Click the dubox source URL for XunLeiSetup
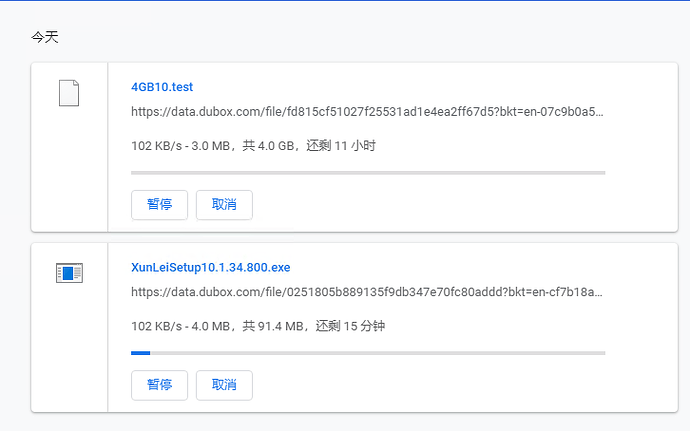Screen dimensions: 690x431 [367, 292]
